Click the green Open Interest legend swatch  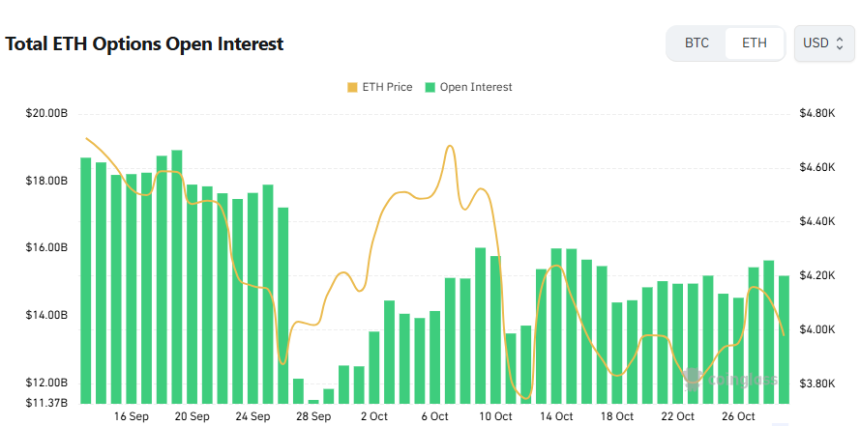[x=430, y=87]
